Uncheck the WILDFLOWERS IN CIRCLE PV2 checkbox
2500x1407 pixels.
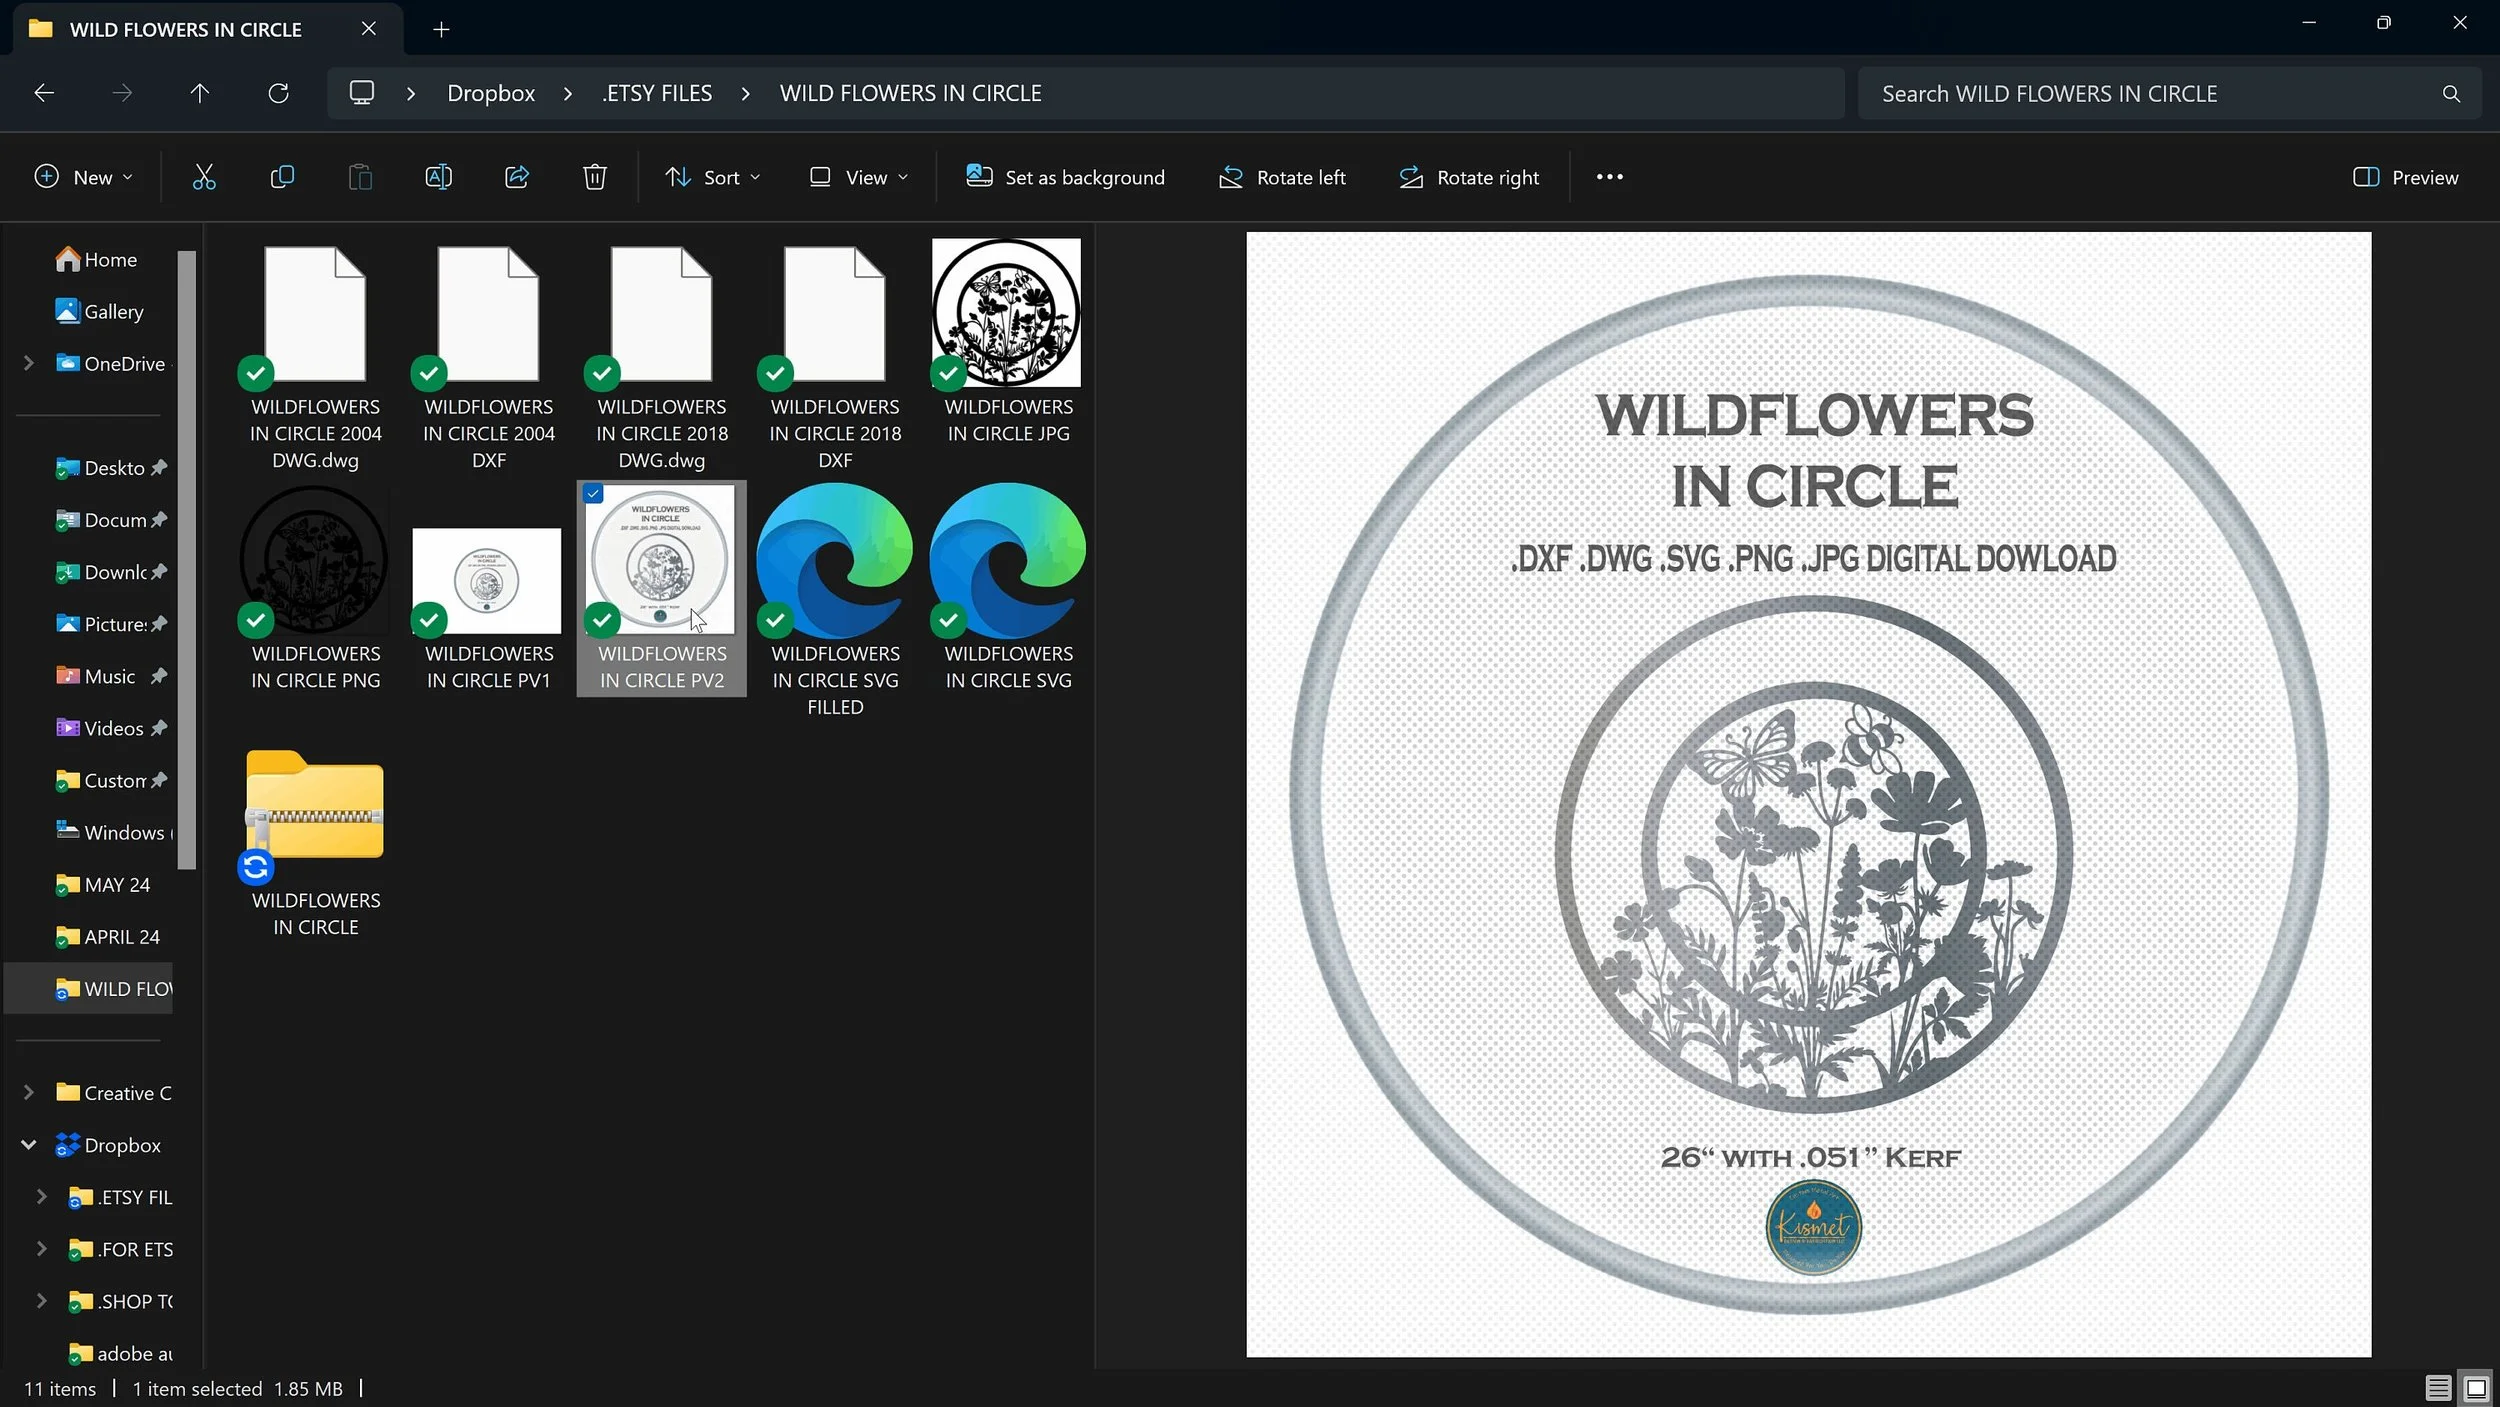pyautogui.click(x=593, y=494)
